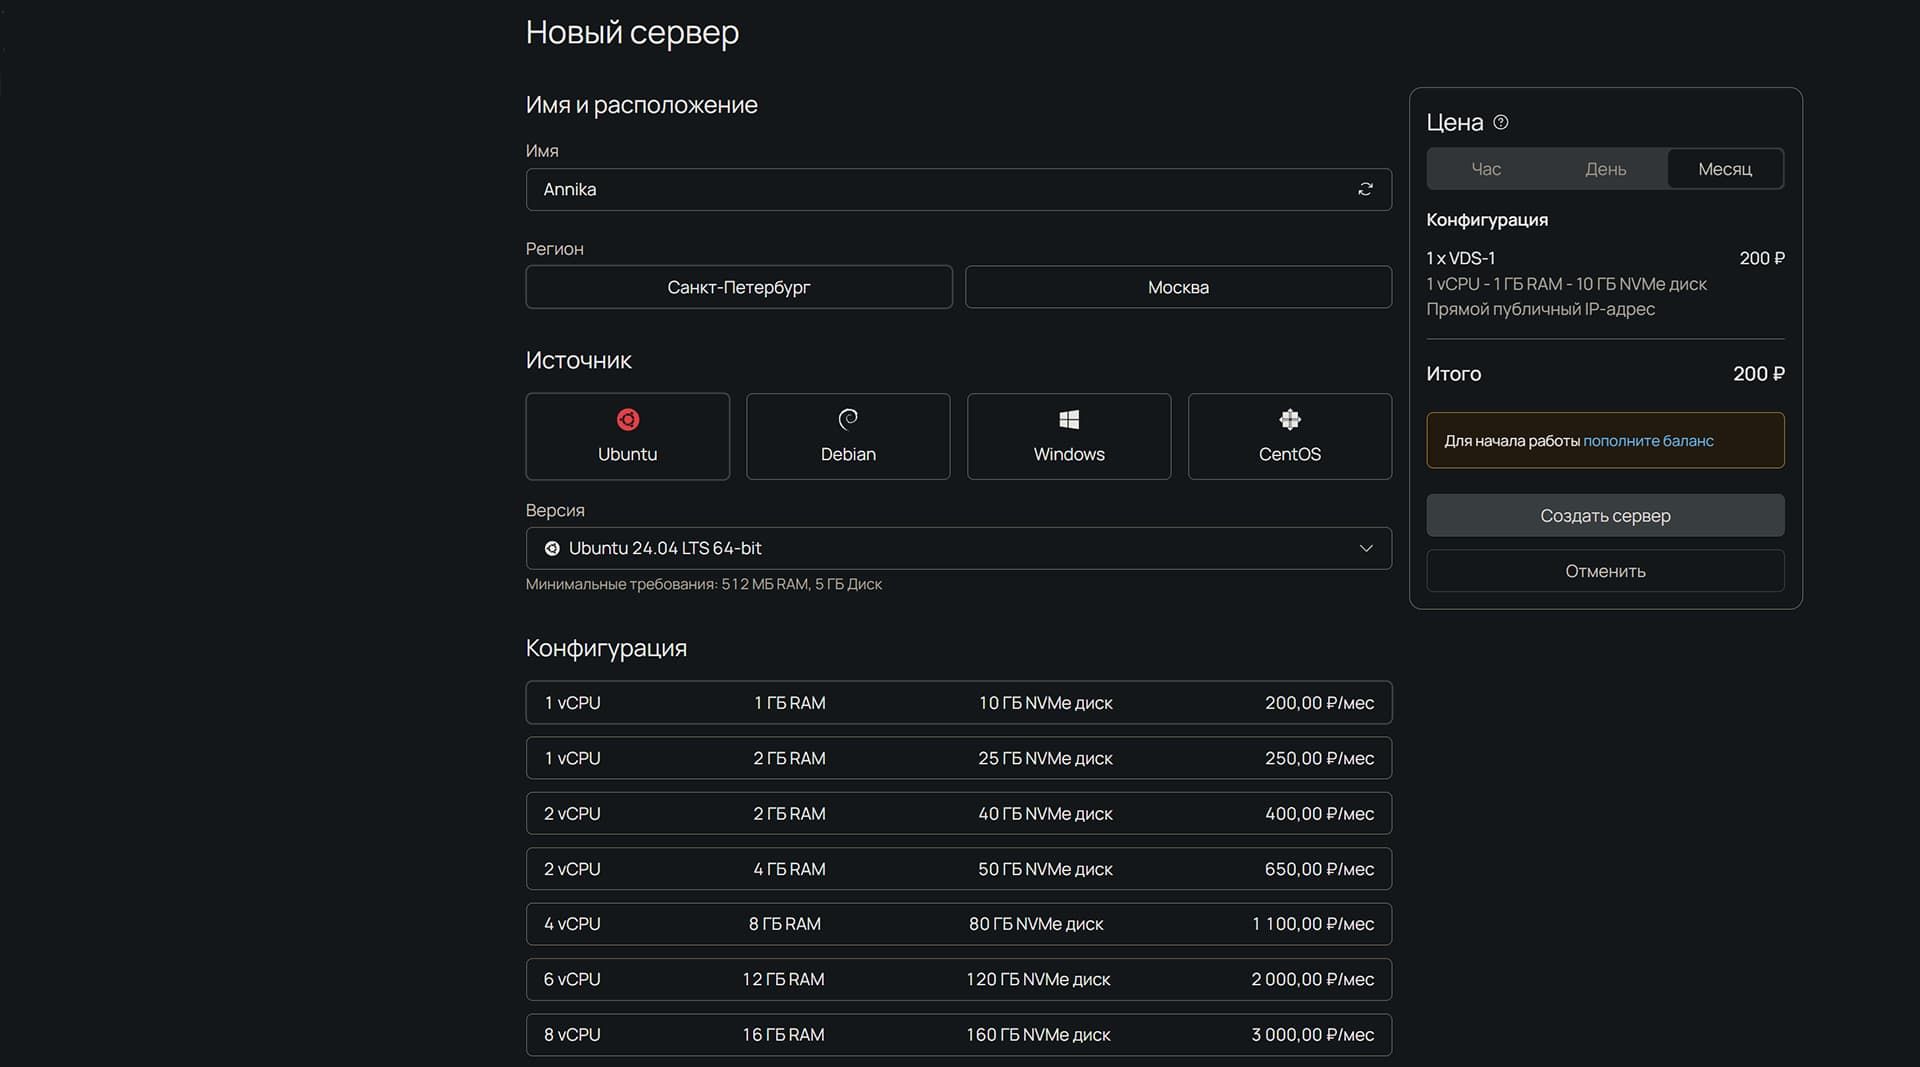This screenshot has height=1067, width=1920.
Task: Click the 650,00 ₽/мес price
Action: 1319,869
